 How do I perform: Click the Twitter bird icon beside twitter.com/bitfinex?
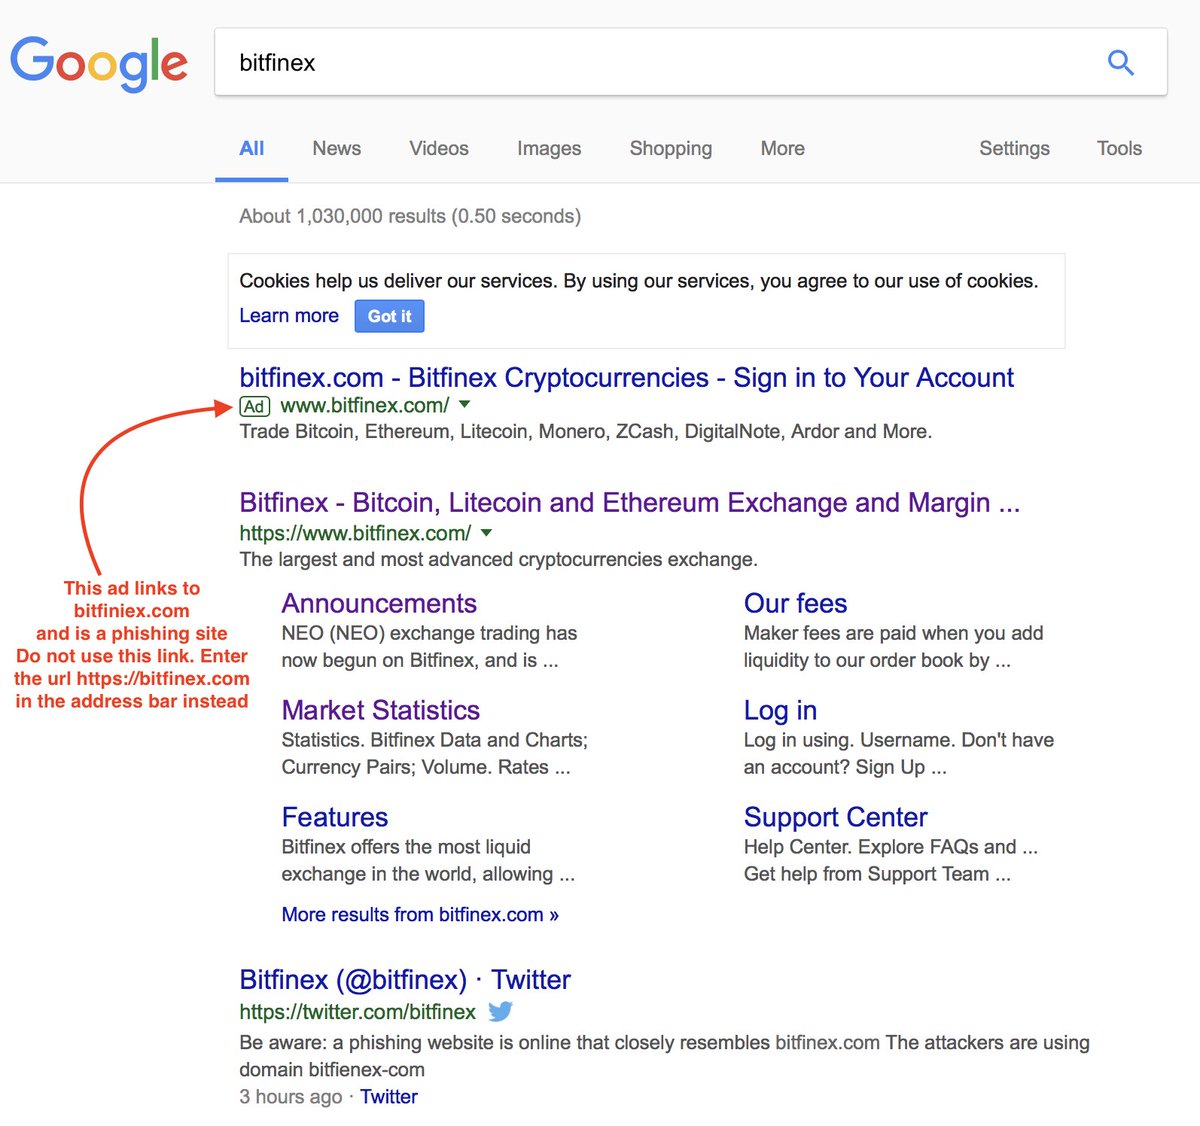[501, 1011]
